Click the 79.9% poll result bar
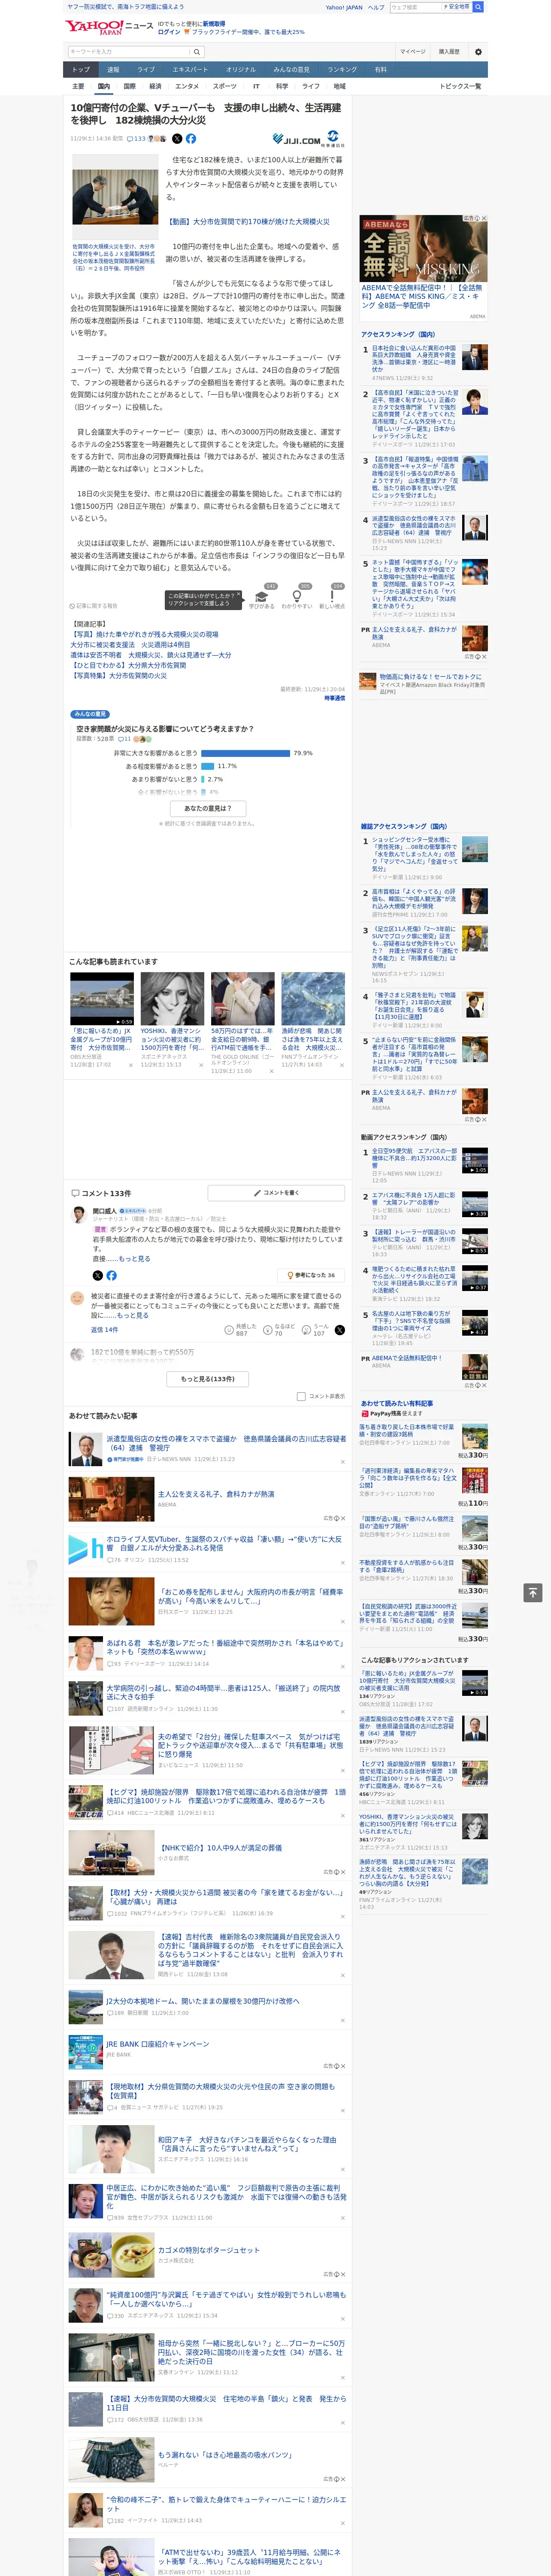The width and height of the screenshot is (551, 2576). click(246, 753)
